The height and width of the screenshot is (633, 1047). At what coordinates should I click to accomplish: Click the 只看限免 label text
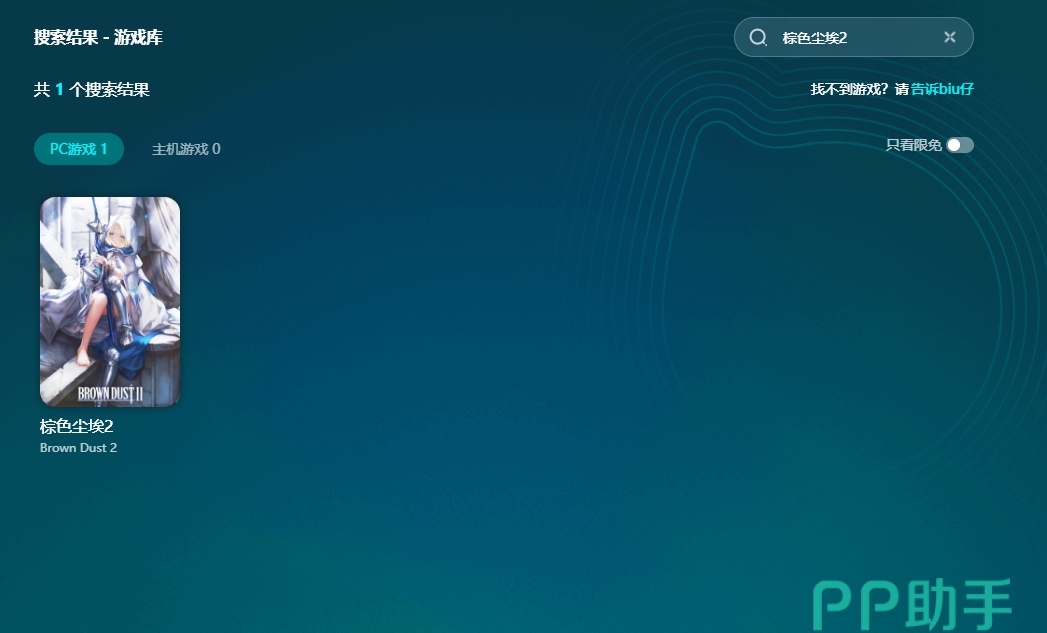point(913,145)
